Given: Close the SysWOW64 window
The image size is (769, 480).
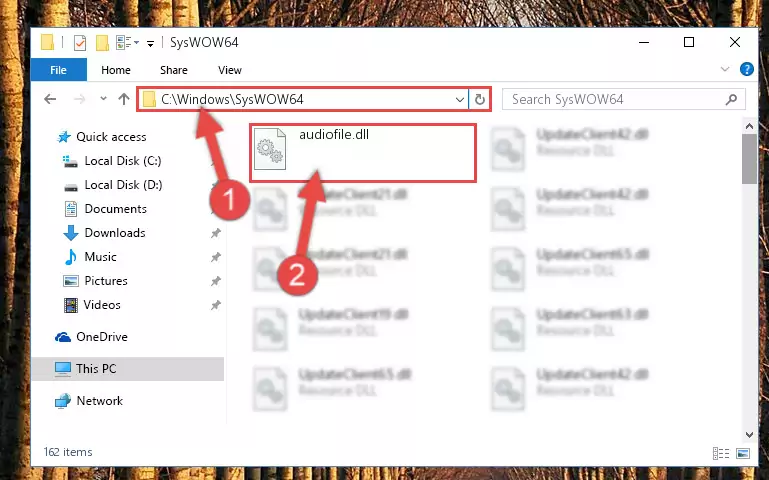Looking at the screenshot, I should coord(735,43).
